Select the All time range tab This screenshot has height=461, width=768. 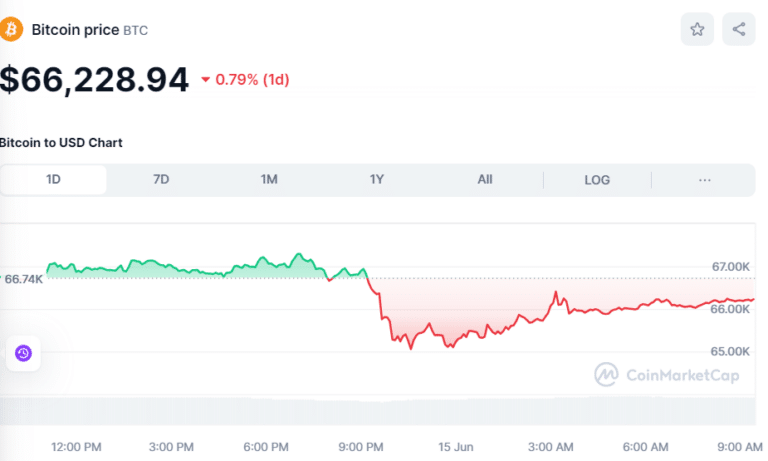point(485,180)
